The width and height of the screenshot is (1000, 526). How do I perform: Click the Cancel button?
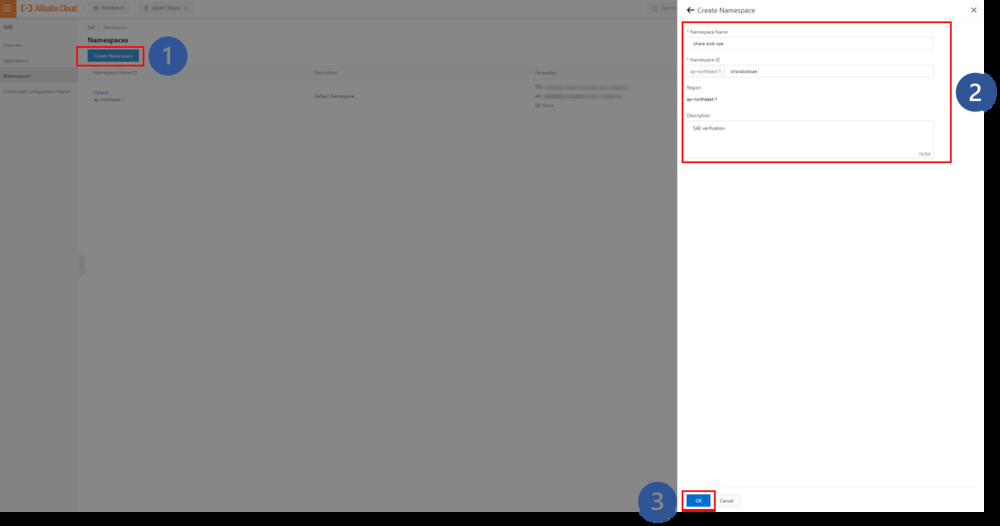pos(726,500)
